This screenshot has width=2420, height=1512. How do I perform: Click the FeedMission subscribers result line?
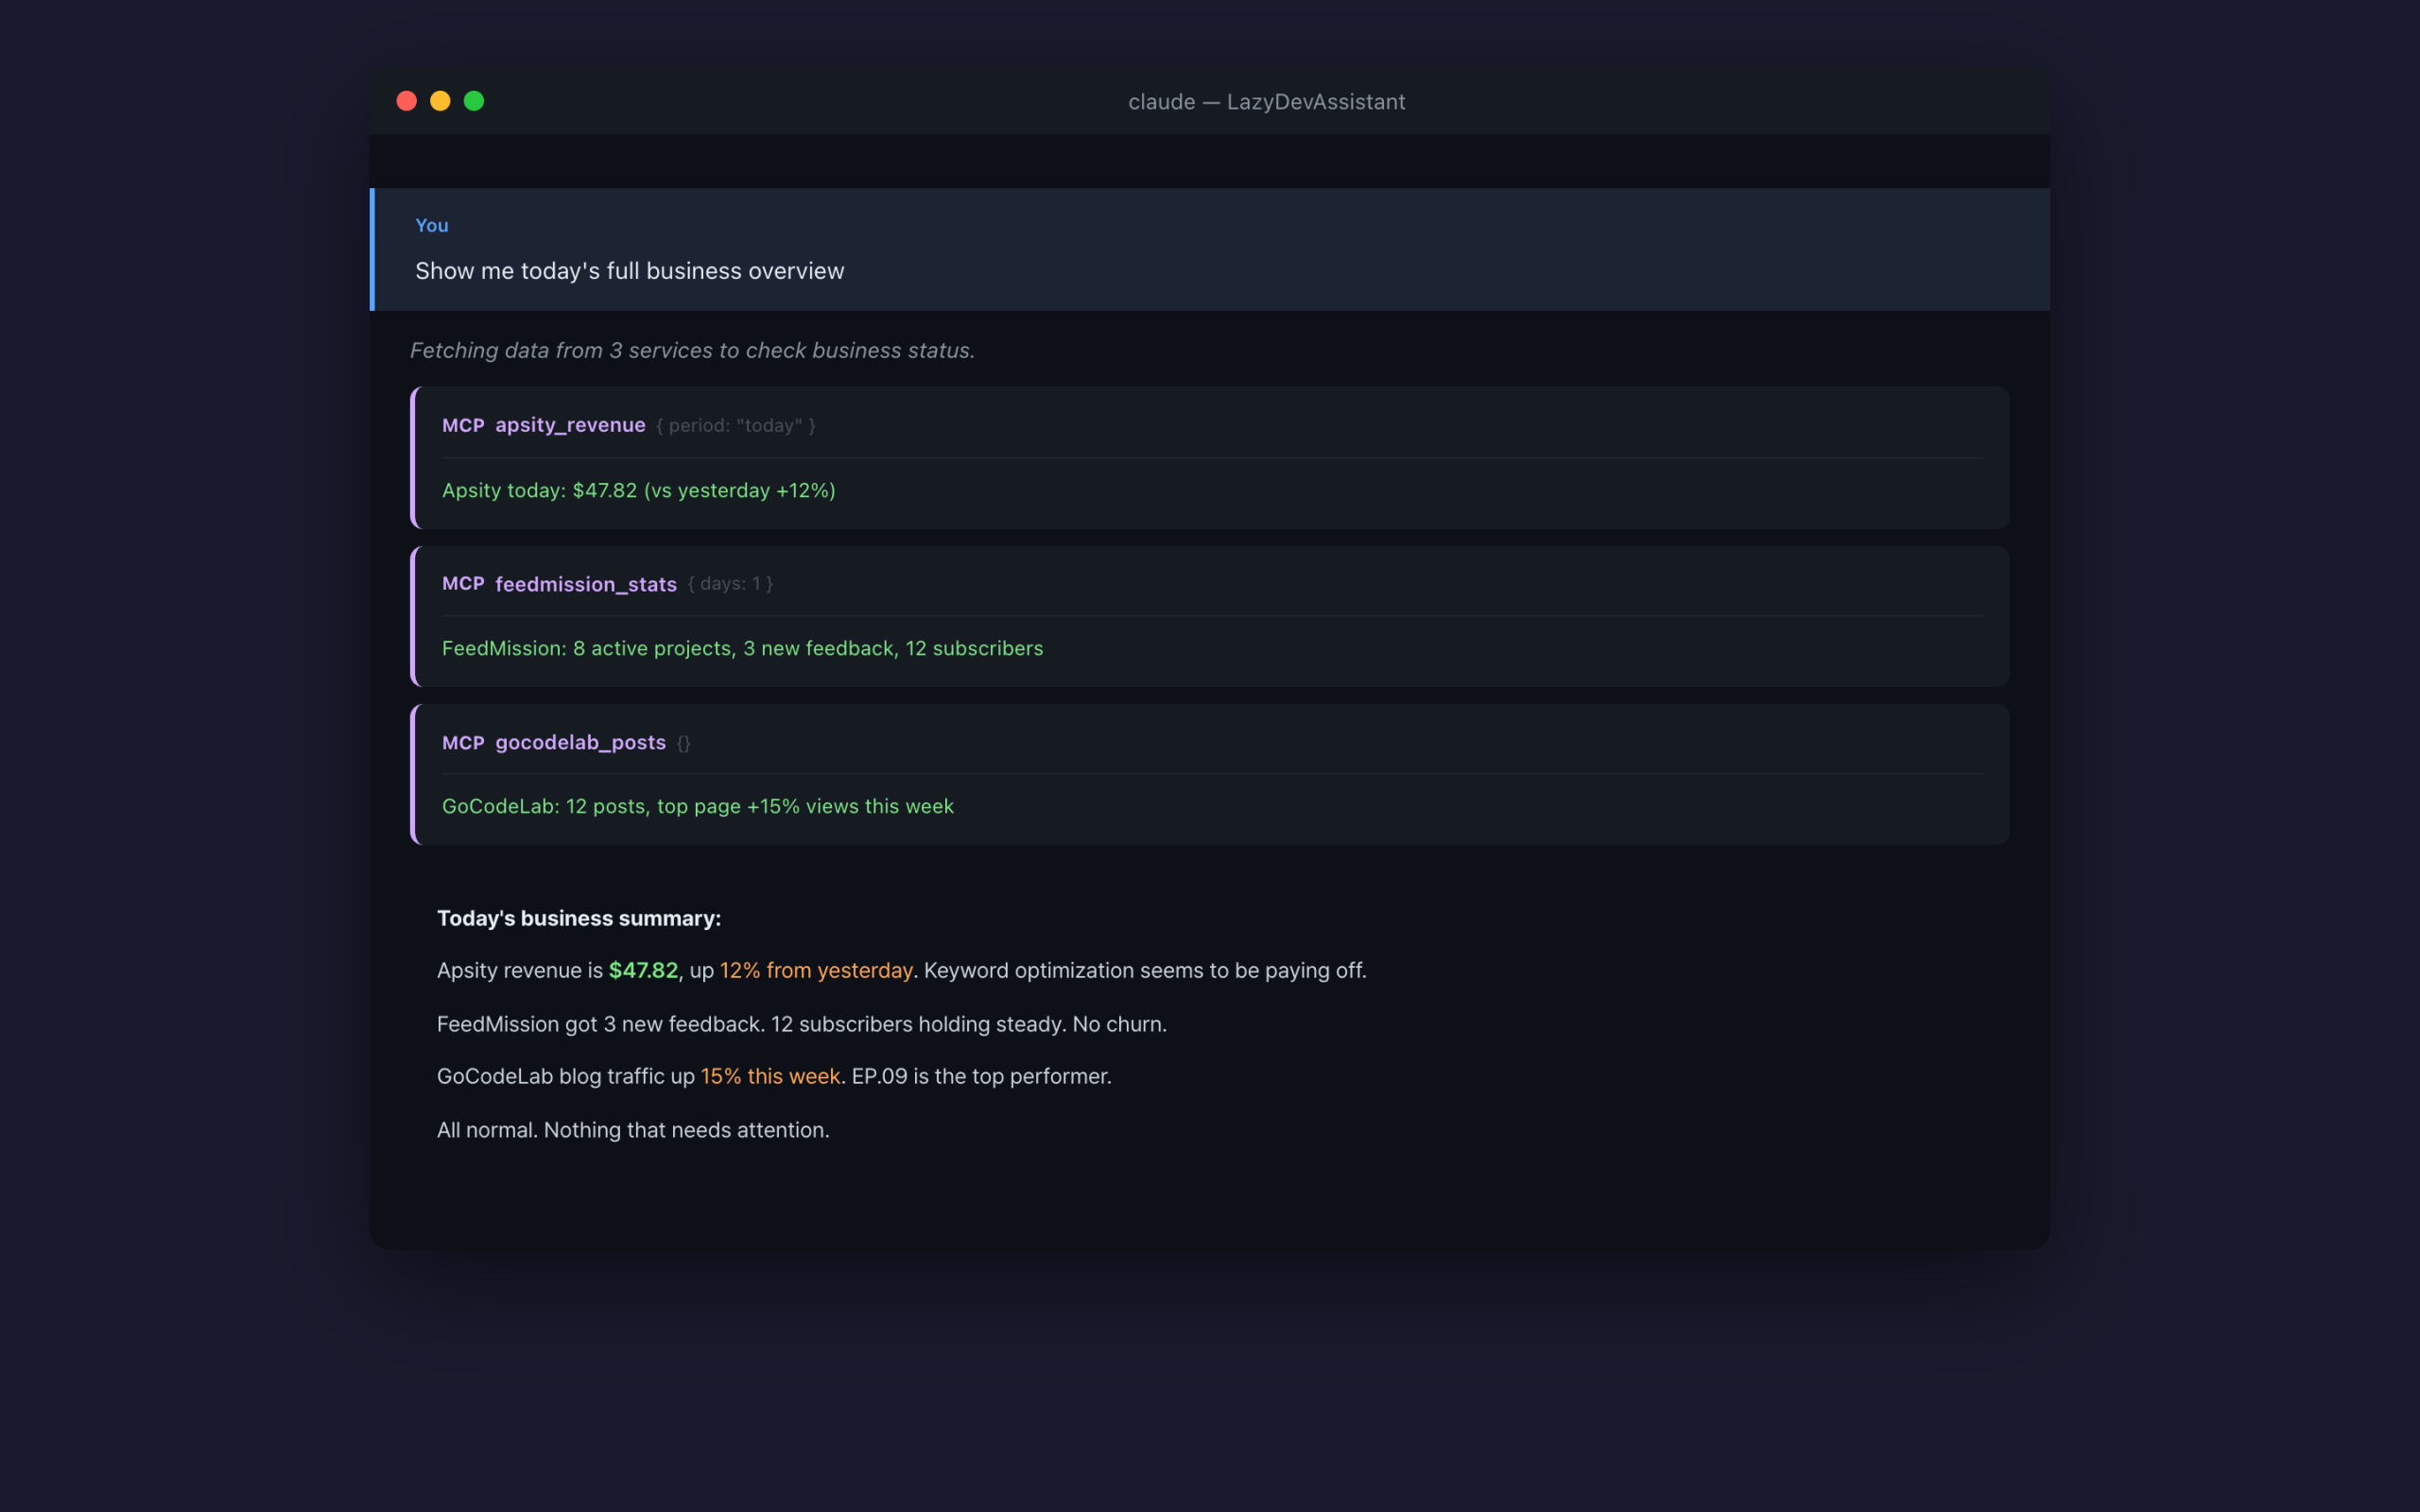tap(742, 648)
